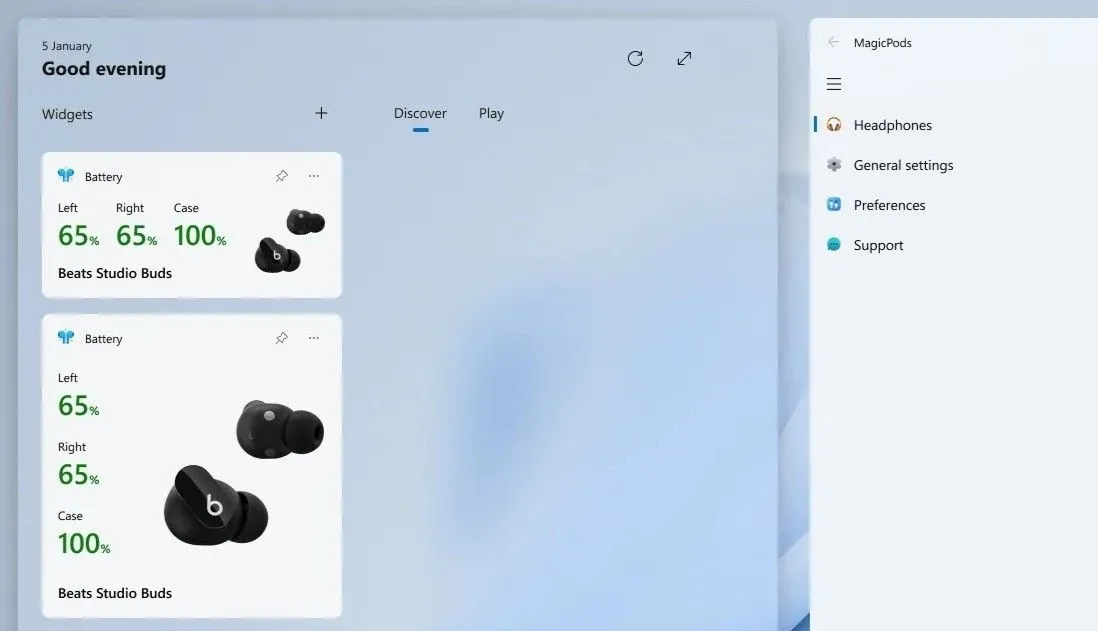Click Beats Studio Buds name in small widget

(x=115, y=273)
